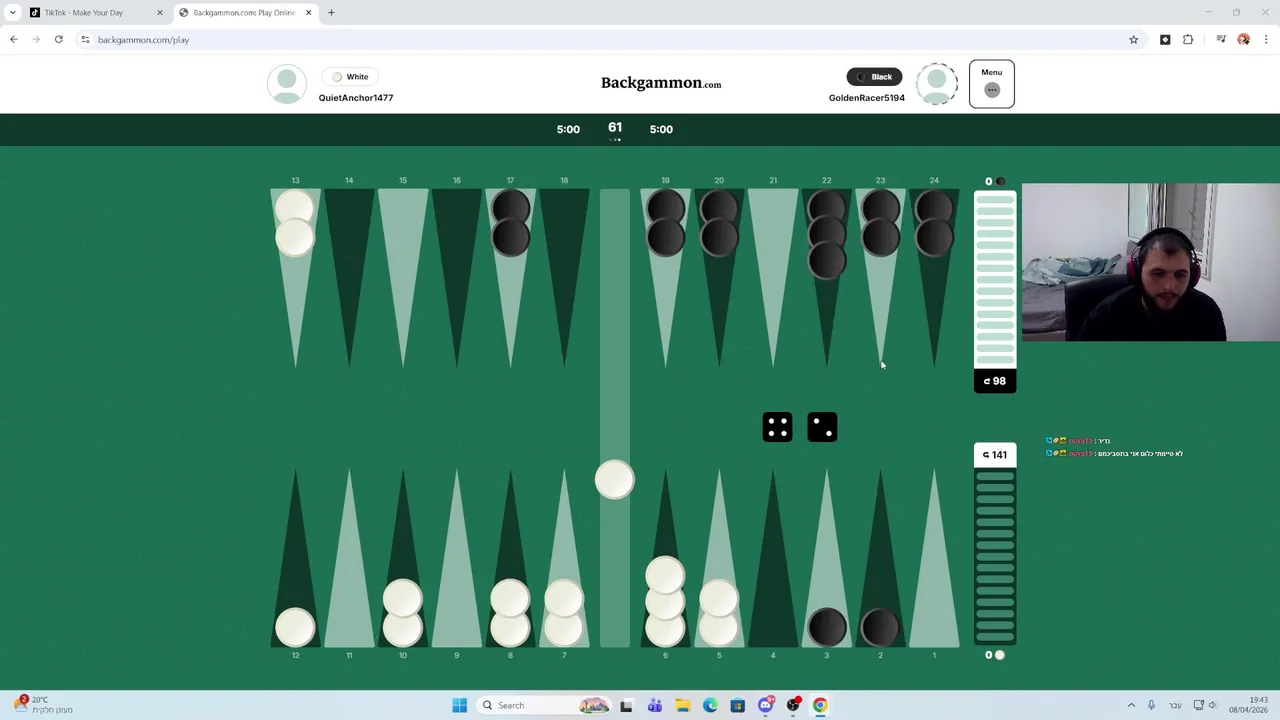Select top white checker on point 5
Viewport: 1280px width, 720px height.
coord(719,598)
